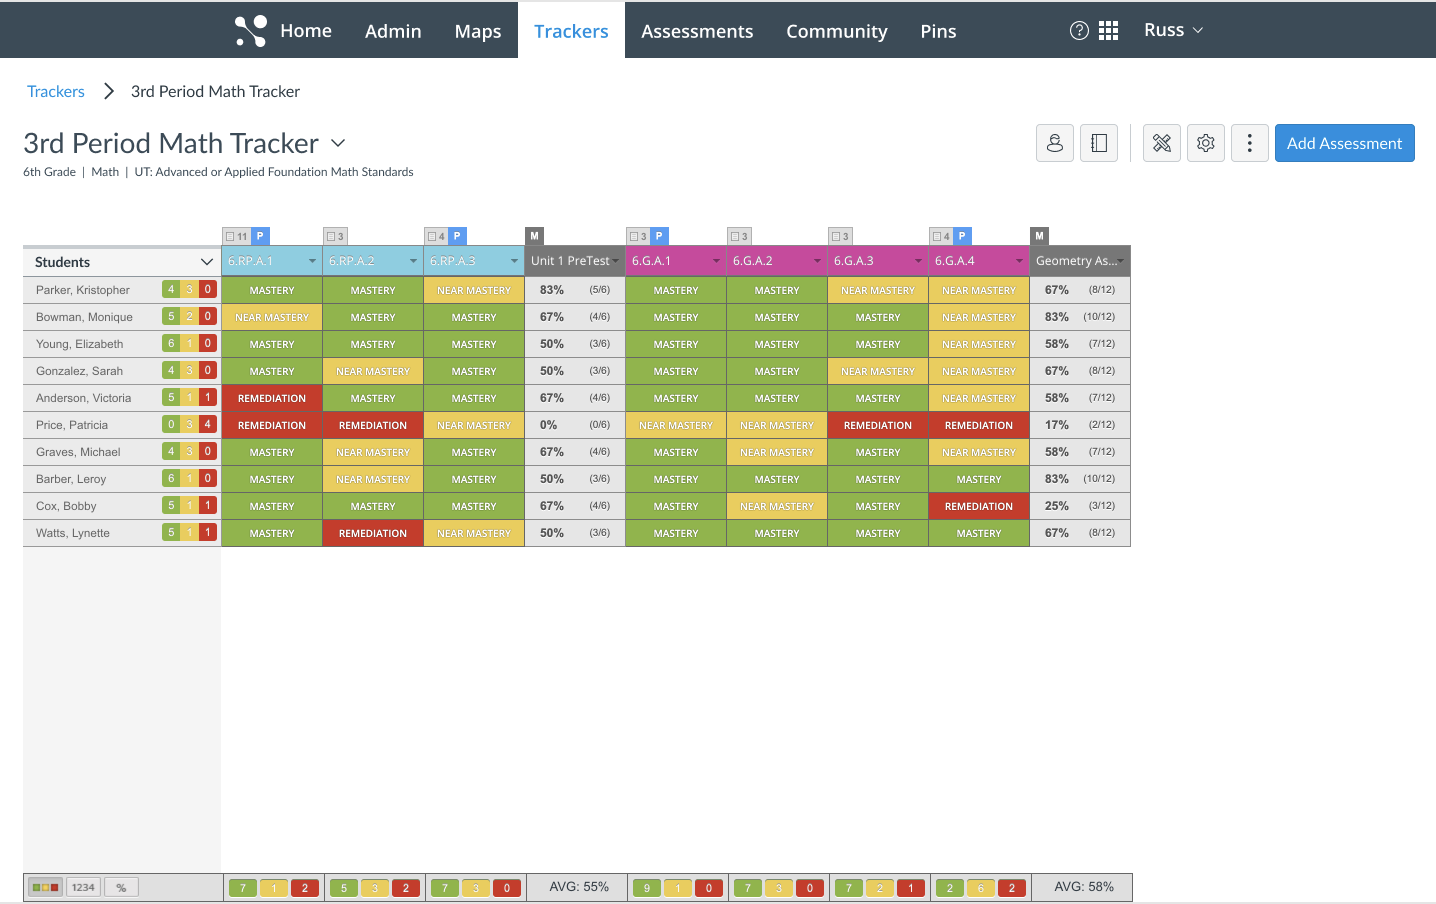The height and width of the screenshot is (904, 1436).
Task: Expand the tracker title dropdown chevron
Action: pos(338,143)
